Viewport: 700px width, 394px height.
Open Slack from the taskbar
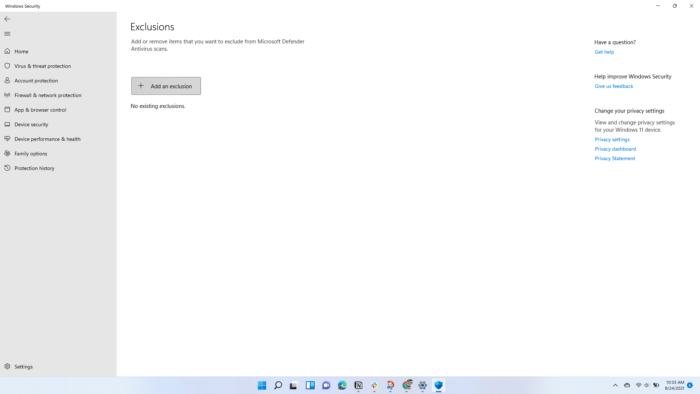(x=374, y=386)
